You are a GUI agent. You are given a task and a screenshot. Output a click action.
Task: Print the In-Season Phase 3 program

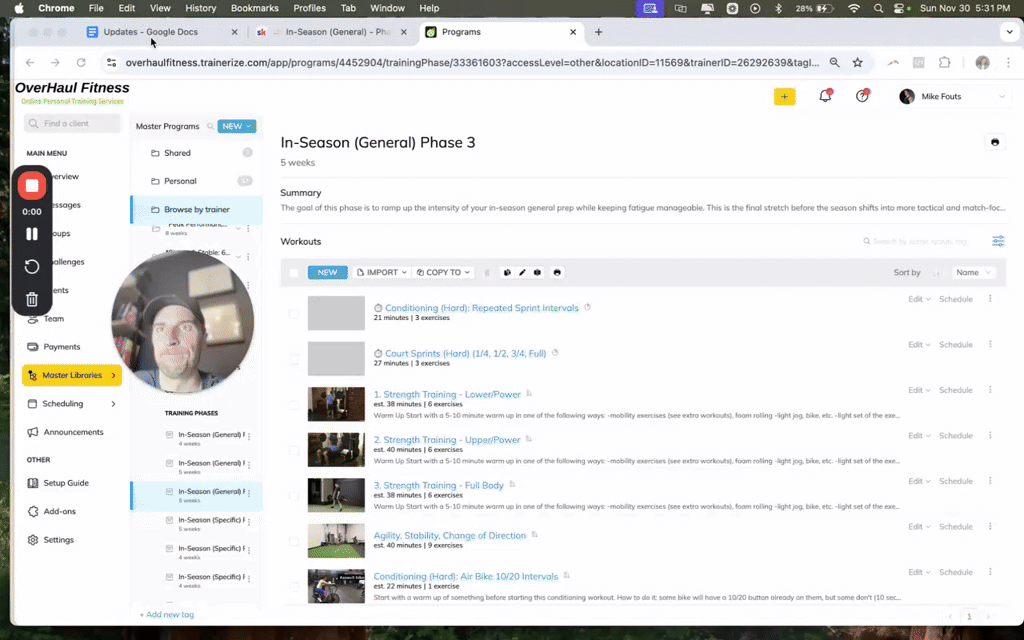click(x=995, y=142)
